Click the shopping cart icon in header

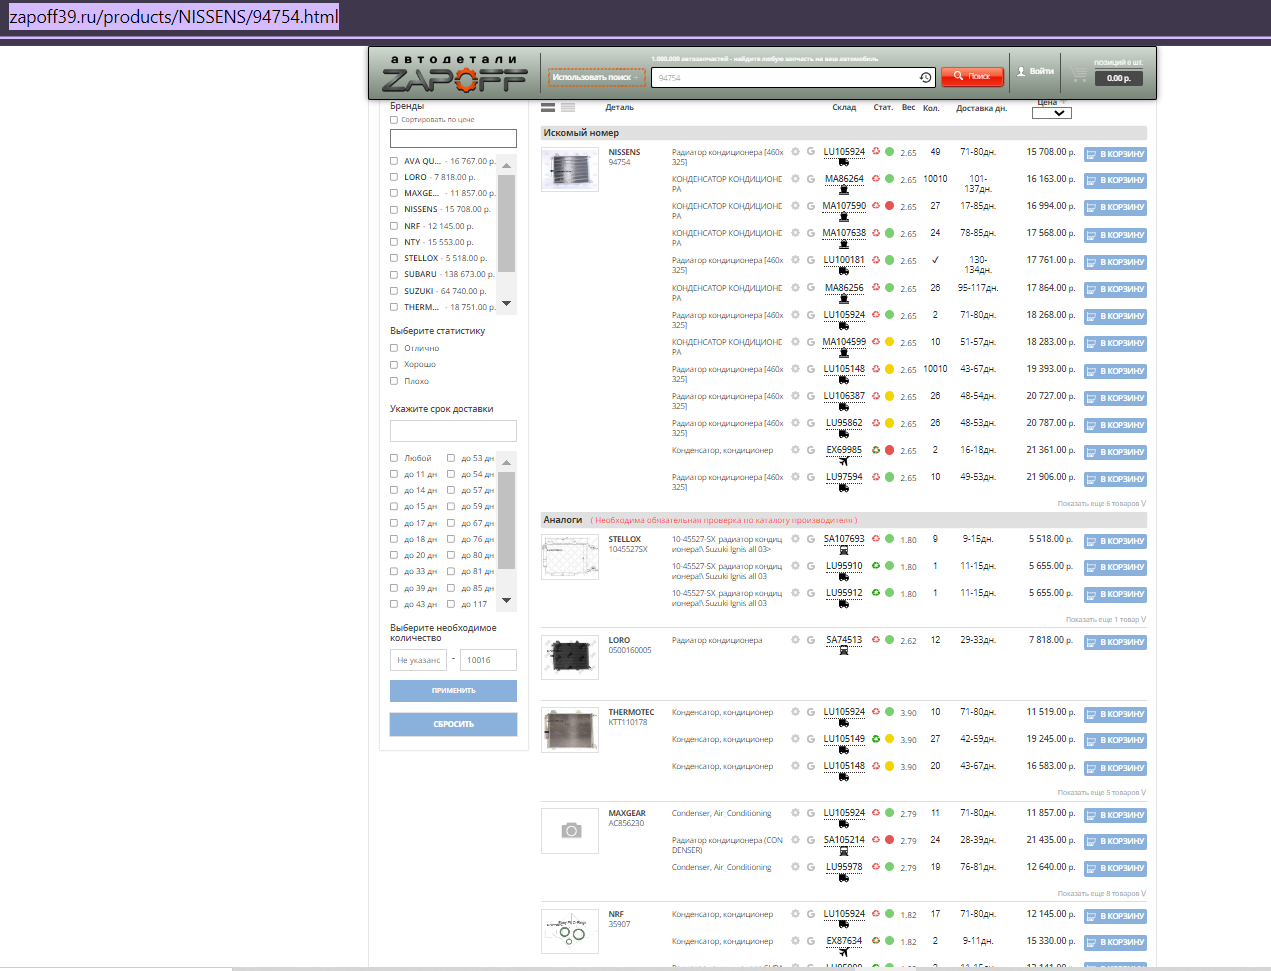pos(1078,73)
